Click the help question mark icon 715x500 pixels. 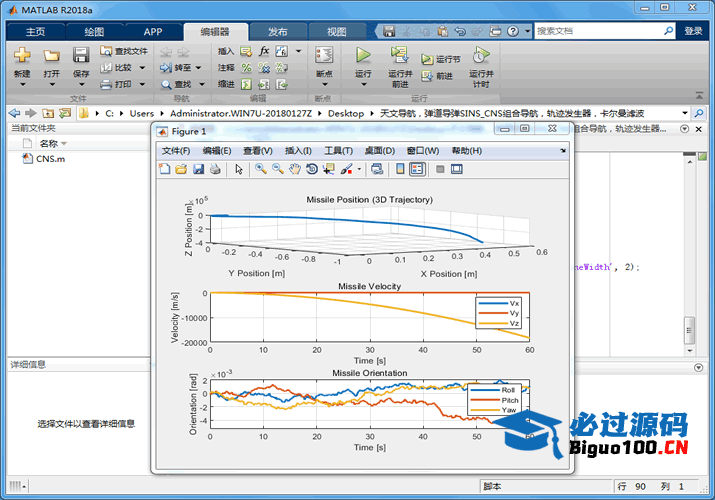coord(513,31)
